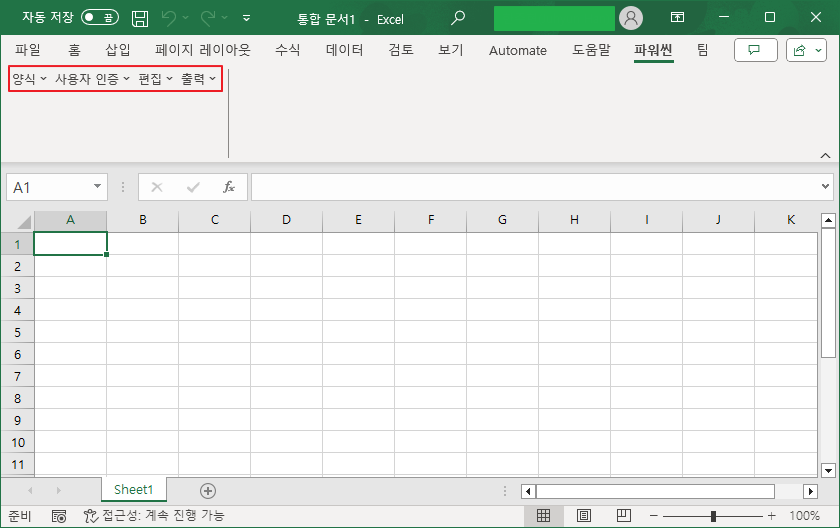840x528 pixels.
Task: Open the 사용자 인증 dropdown menu
Action: click(x=92, y=79)
